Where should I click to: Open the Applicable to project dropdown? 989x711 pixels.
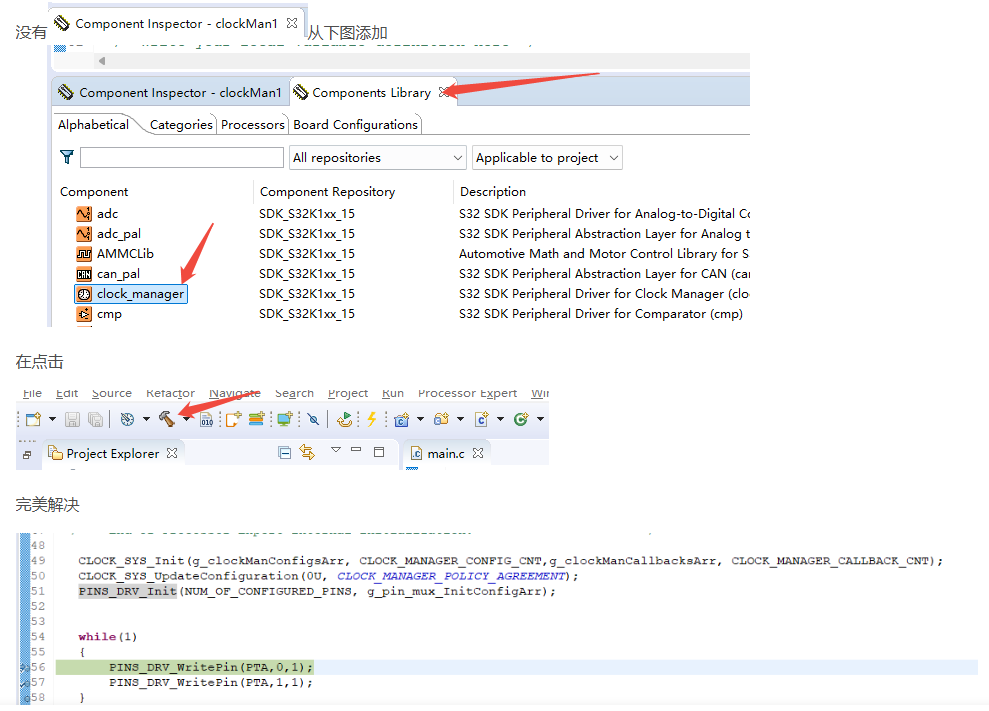(x=547, y=157)
